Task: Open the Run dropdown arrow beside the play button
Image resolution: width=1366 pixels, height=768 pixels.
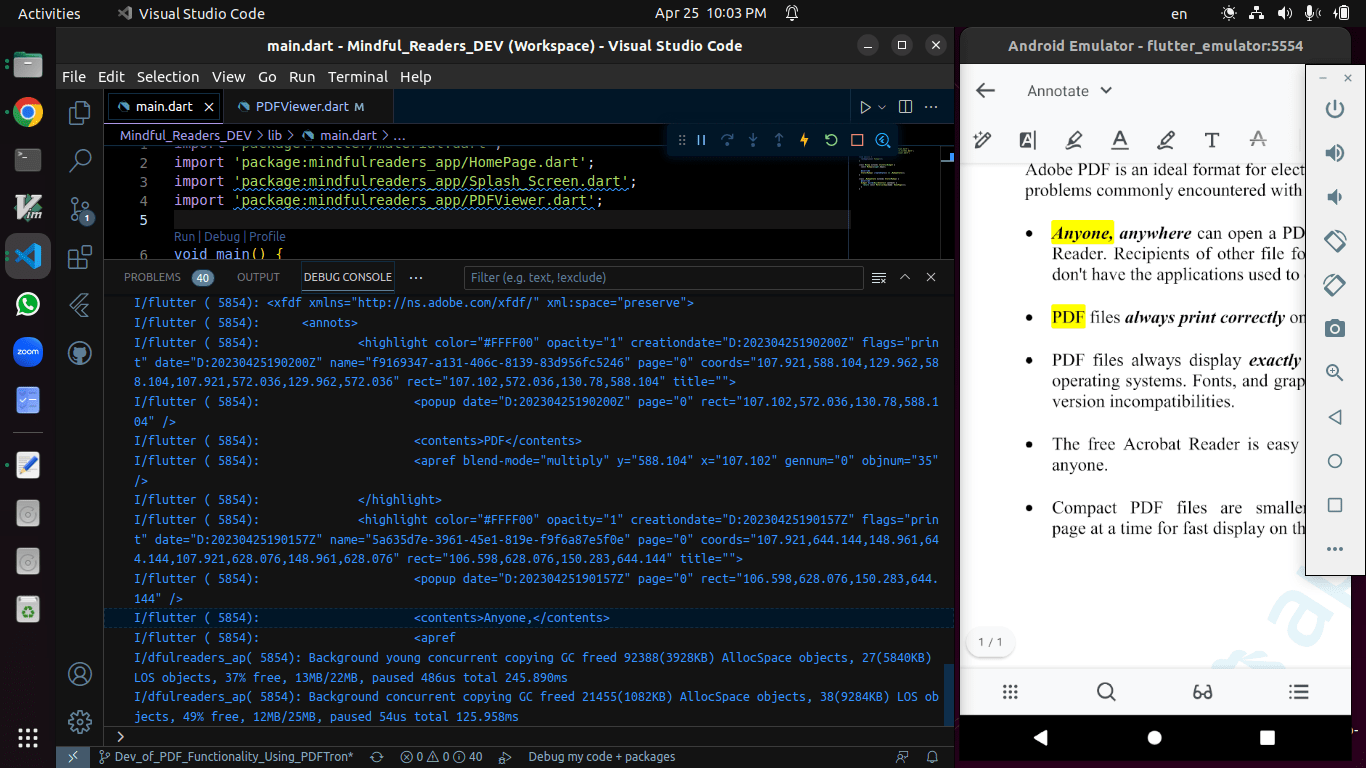Action: click(x=882, y=107)
